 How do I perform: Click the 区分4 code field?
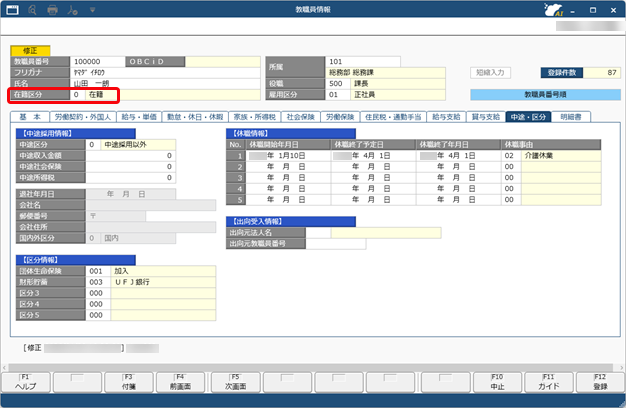point(98,304)
